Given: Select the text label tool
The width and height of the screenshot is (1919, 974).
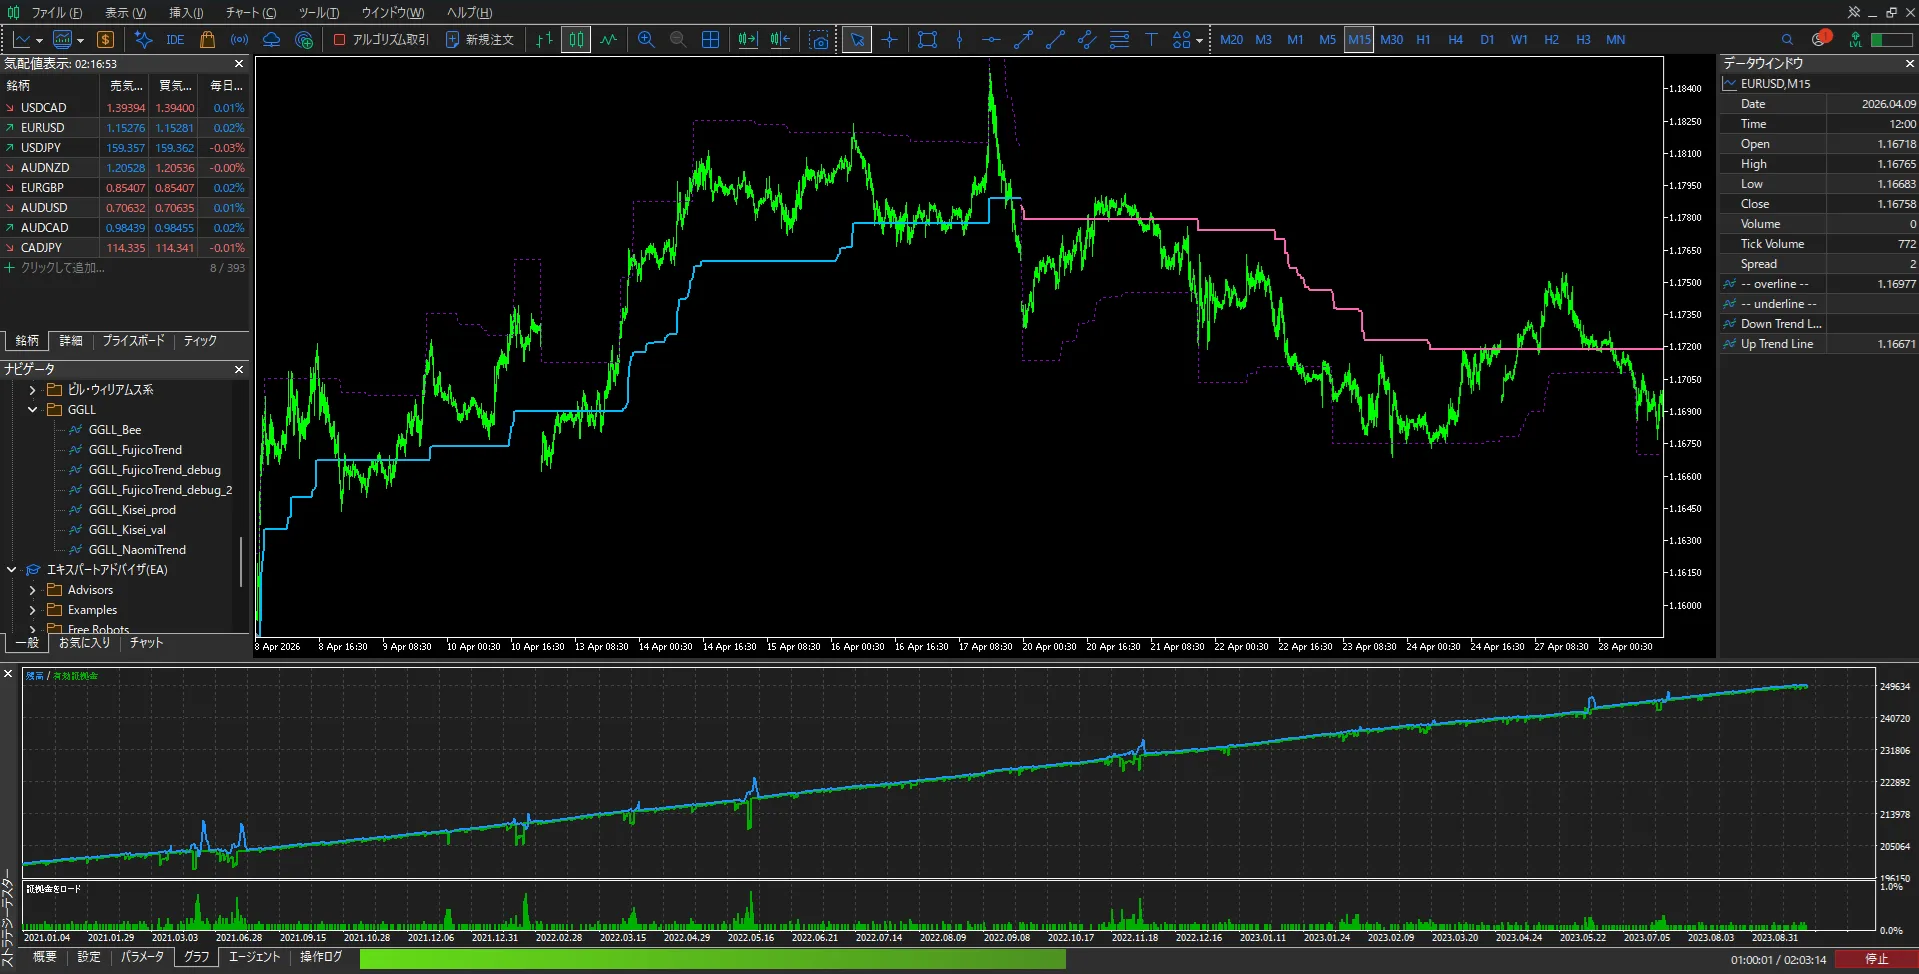Looking at the screenshot, I should pyautogui.click(x=1151, y=40).
